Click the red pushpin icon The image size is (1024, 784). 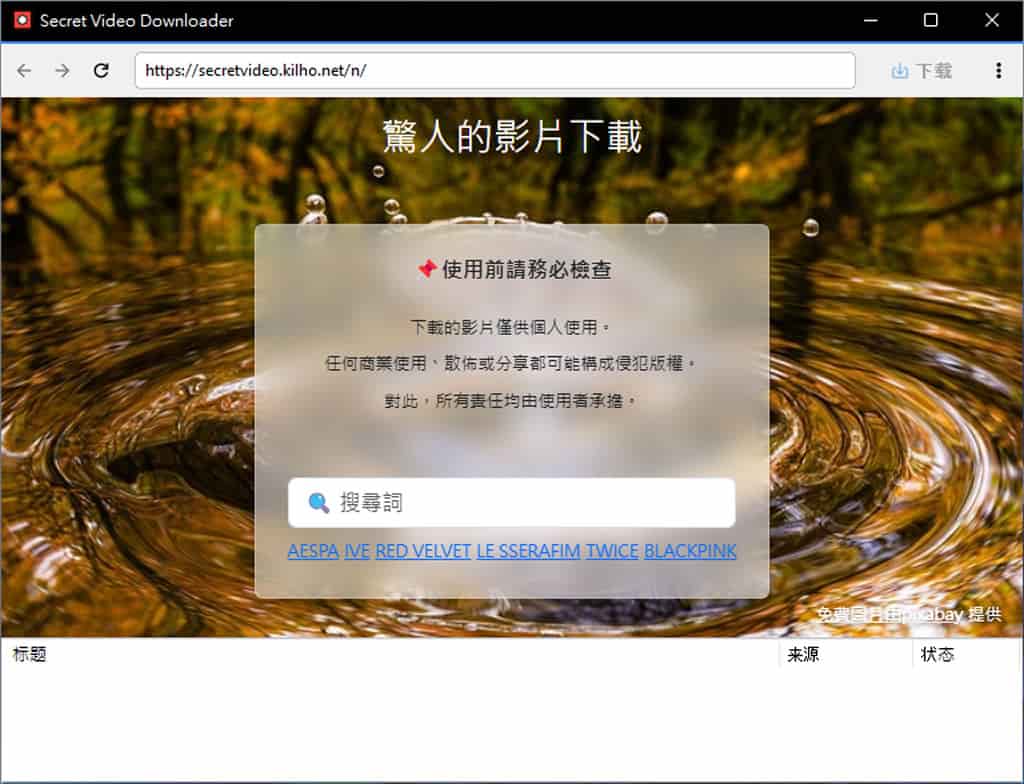(x=426, y=269)
